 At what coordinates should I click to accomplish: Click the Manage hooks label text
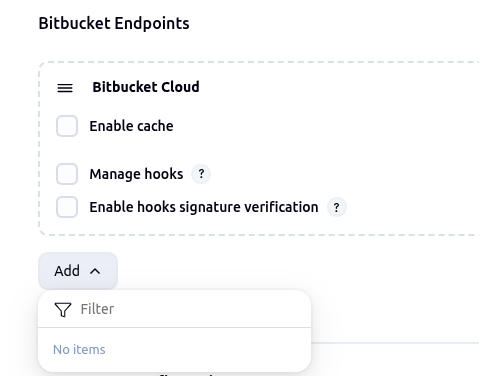[136, 174]
